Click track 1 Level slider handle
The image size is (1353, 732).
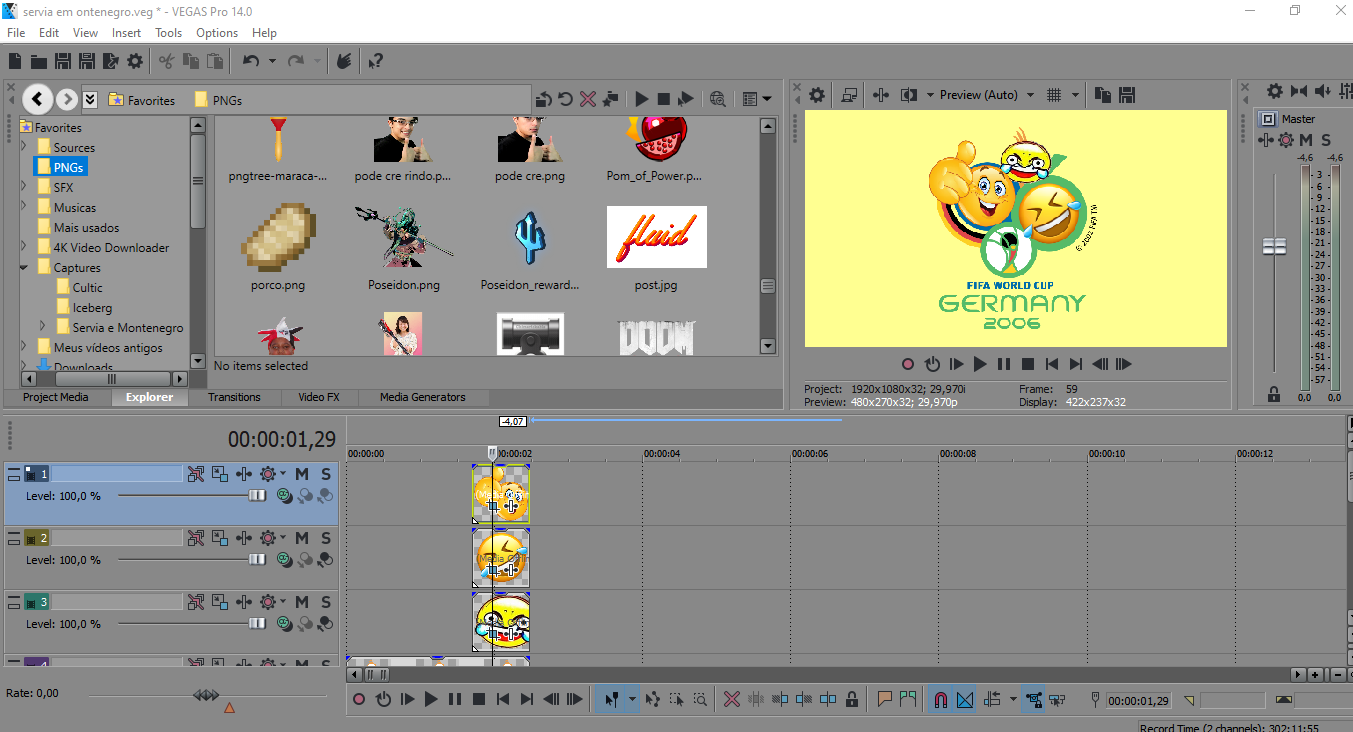(x=257, y=496)
